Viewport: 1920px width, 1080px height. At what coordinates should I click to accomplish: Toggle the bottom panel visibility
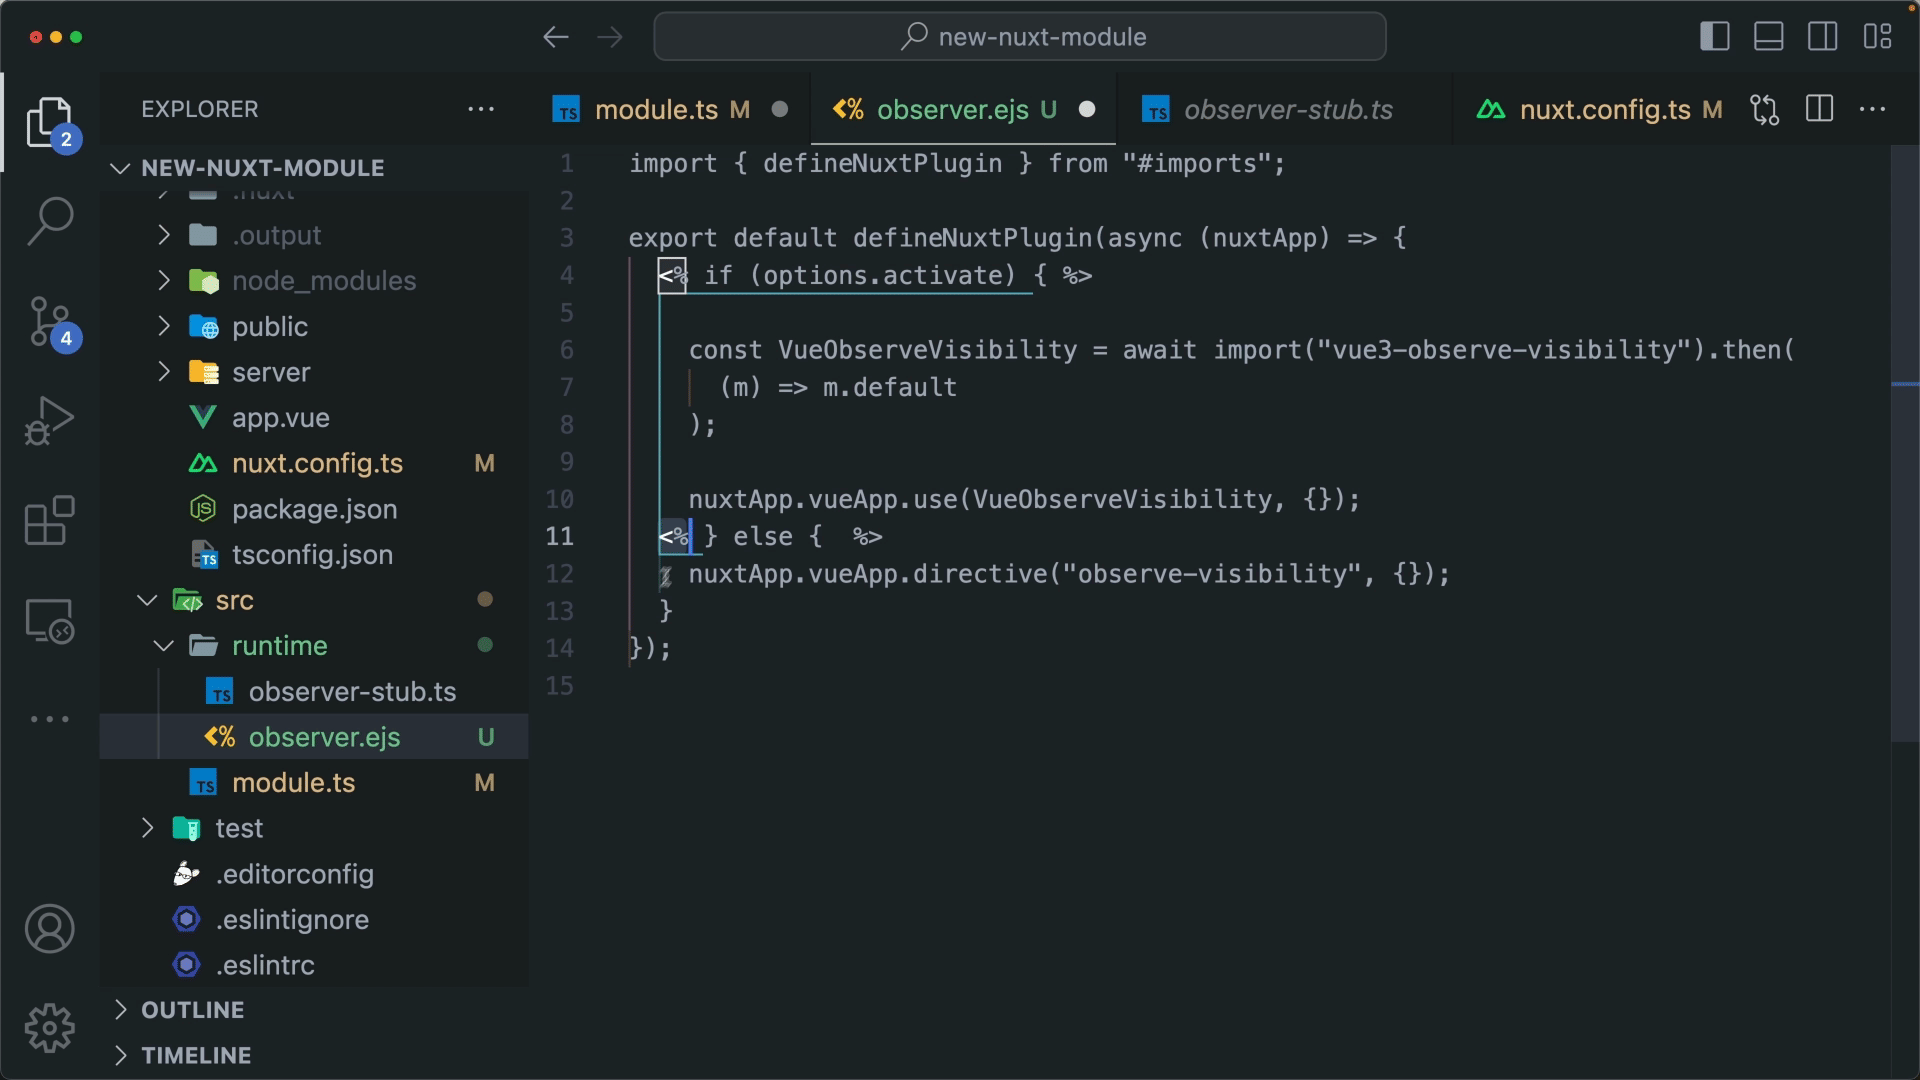point(1769,37)
